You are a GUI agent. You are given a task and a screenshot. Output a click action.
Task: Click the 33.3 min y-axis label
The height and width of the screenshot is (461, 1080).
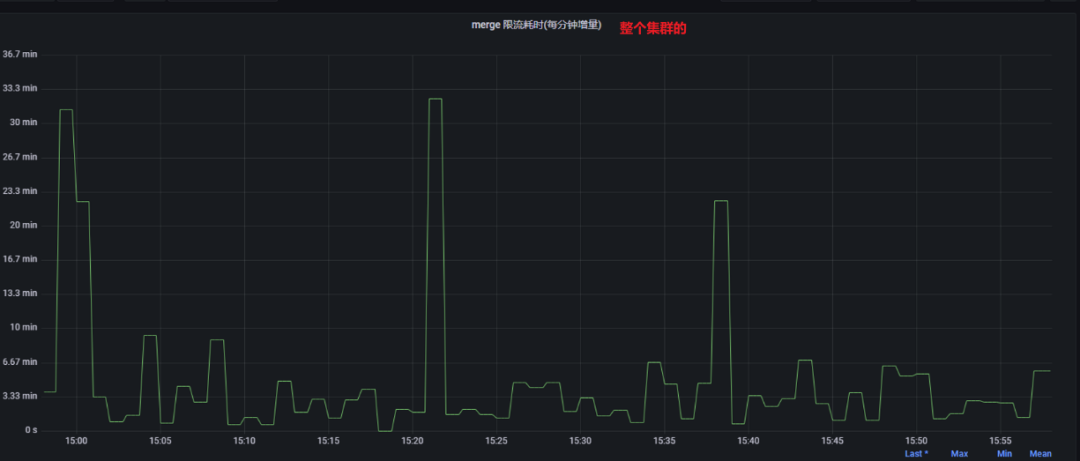(x=20, y=88)
